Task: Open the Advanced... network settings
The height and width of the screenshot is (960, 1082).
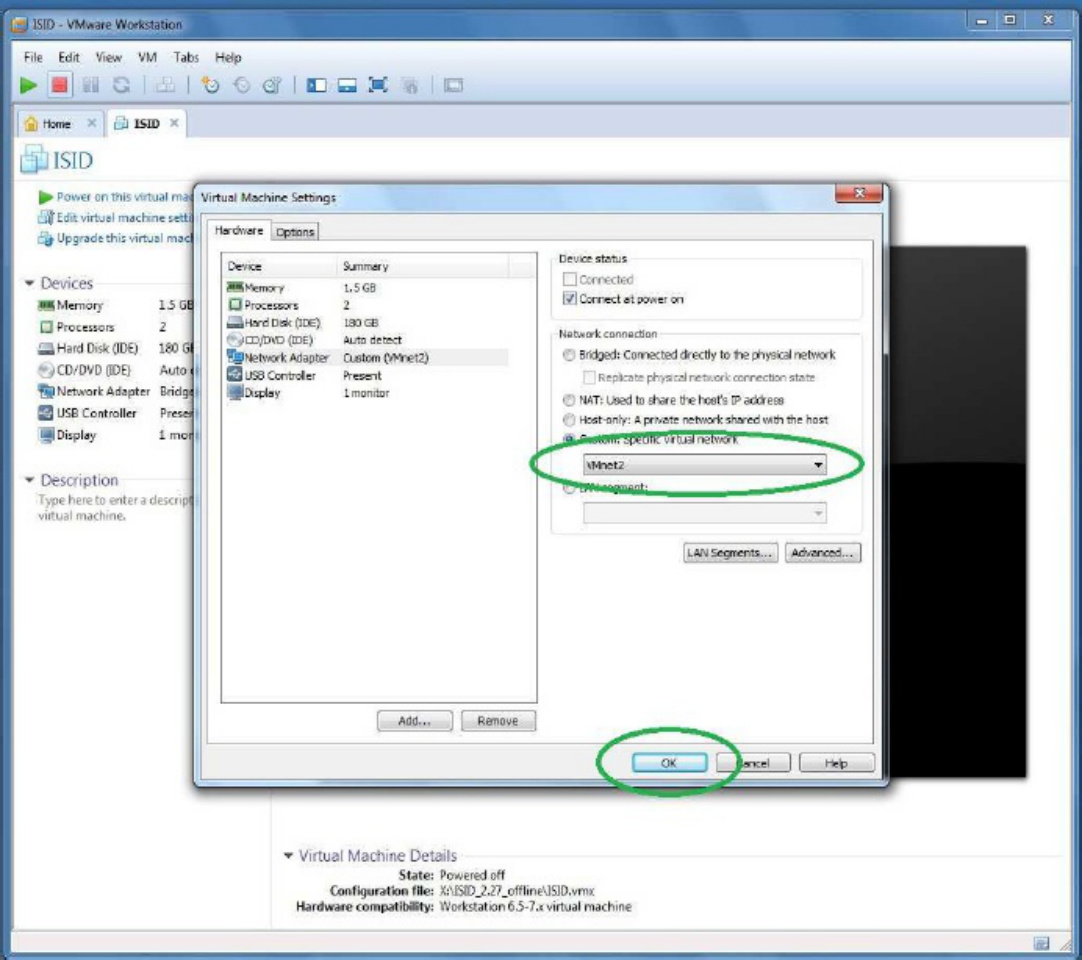Action: coord(823,553)
